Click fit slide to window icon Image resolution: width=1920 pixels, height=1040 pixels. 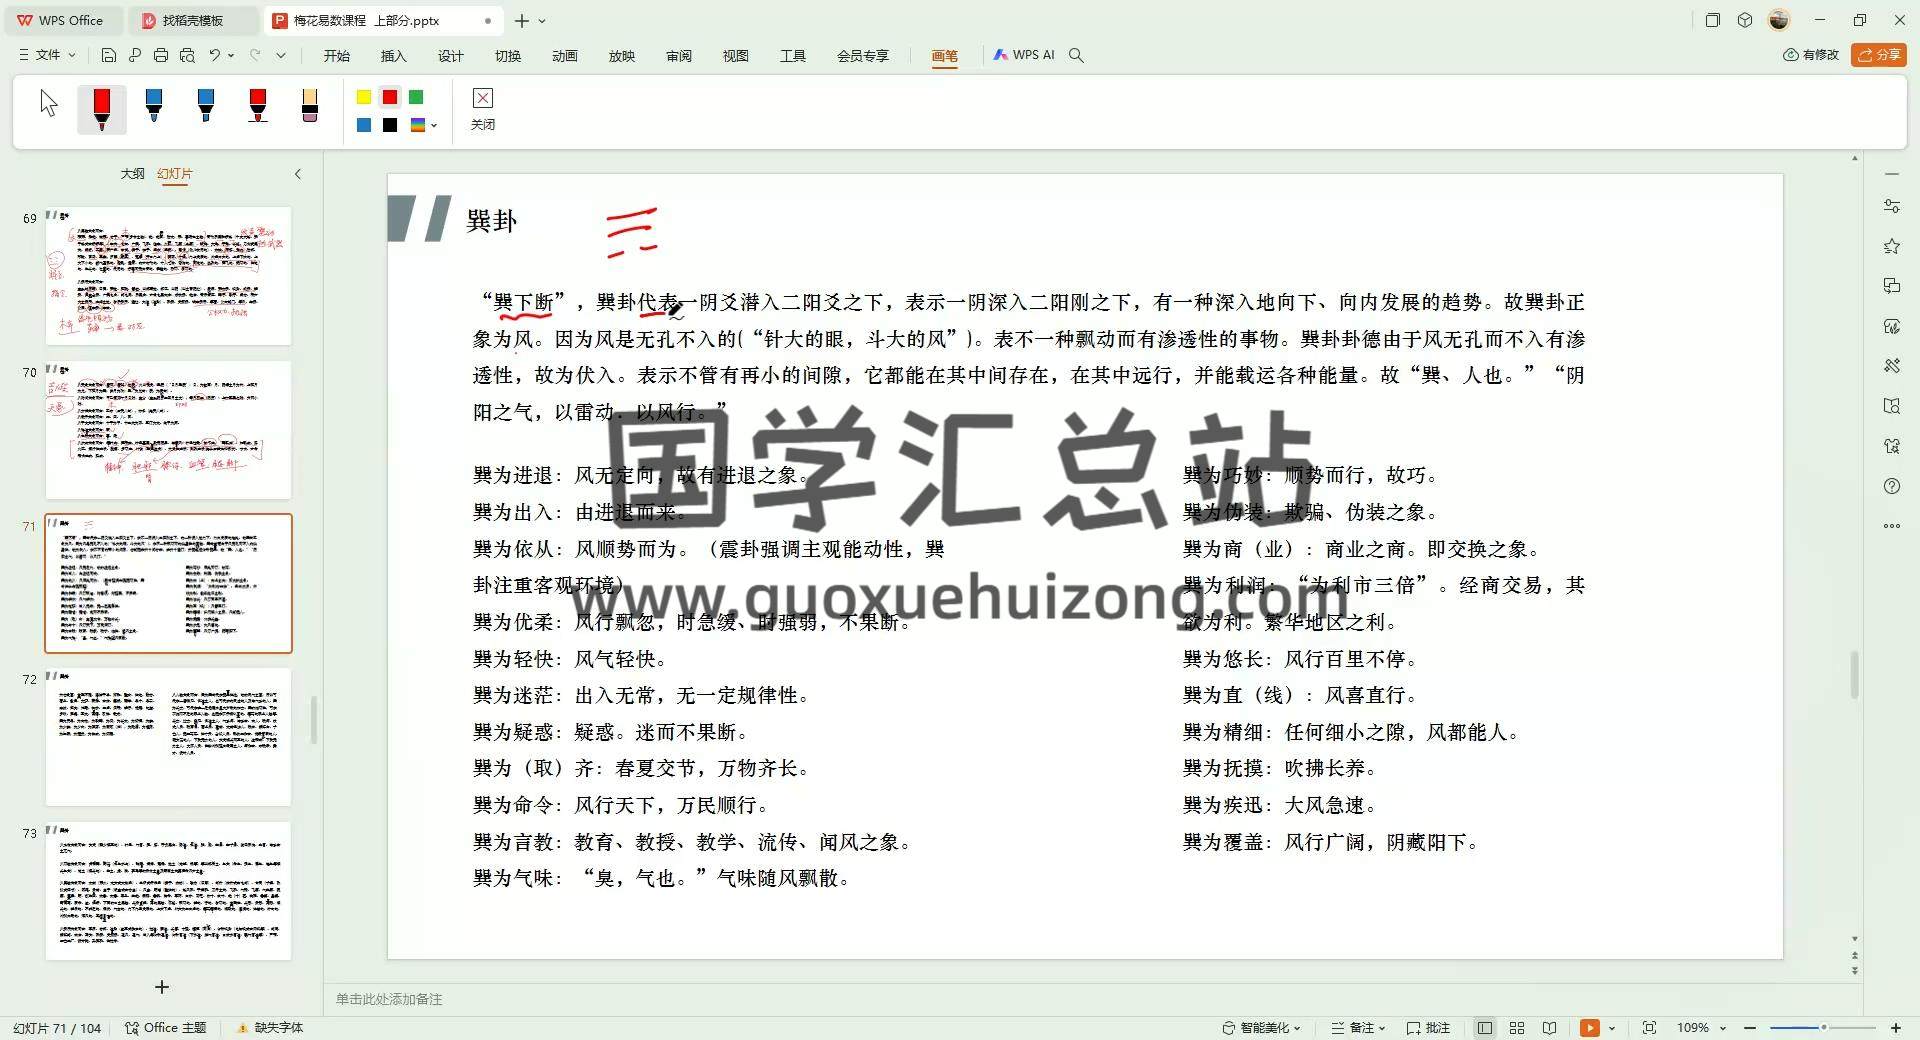point(1649,1028)
